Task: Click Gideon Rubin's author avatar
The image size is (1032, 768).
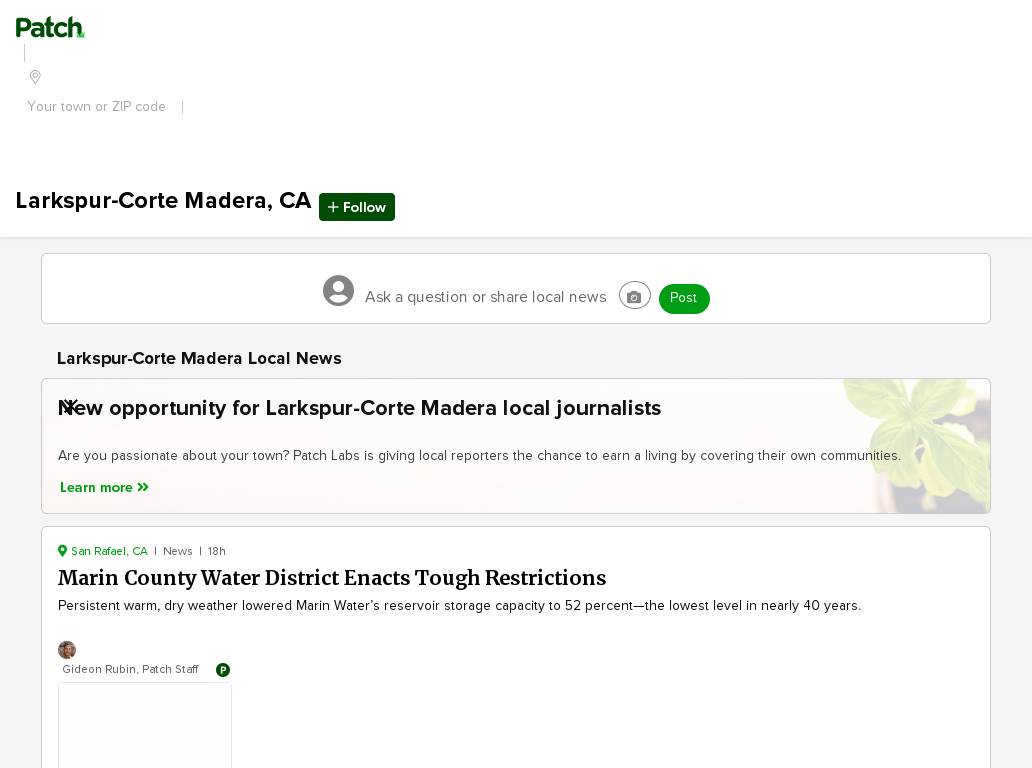Action: (67, 650)
